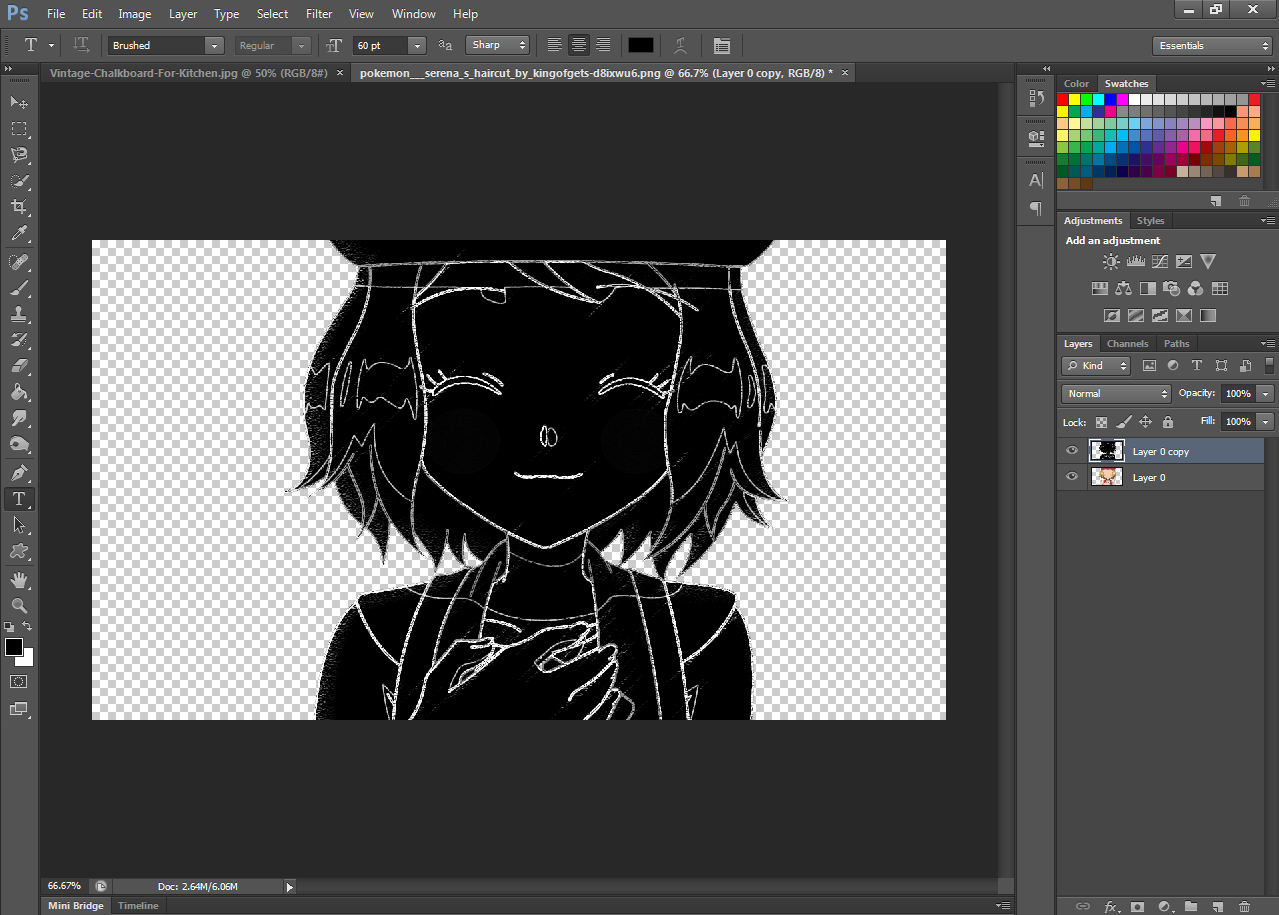Toggle the Character and Paragraph panels
The width and height of the screenshot is (1279, 915).
(722, 45)
